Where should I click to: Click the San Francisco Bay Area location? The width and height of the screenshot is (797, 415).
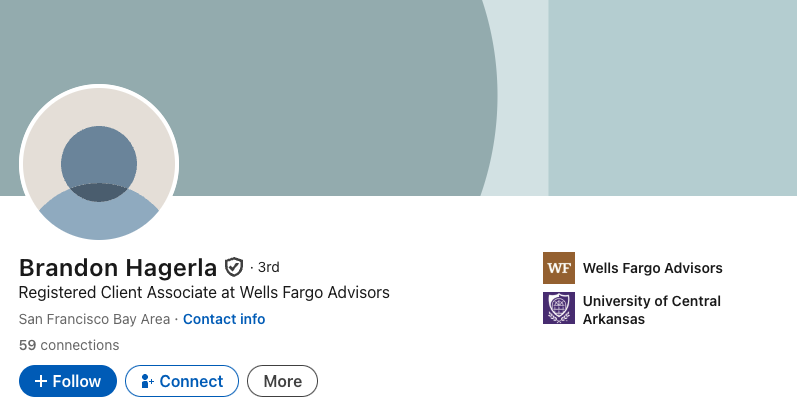point(95,319)
